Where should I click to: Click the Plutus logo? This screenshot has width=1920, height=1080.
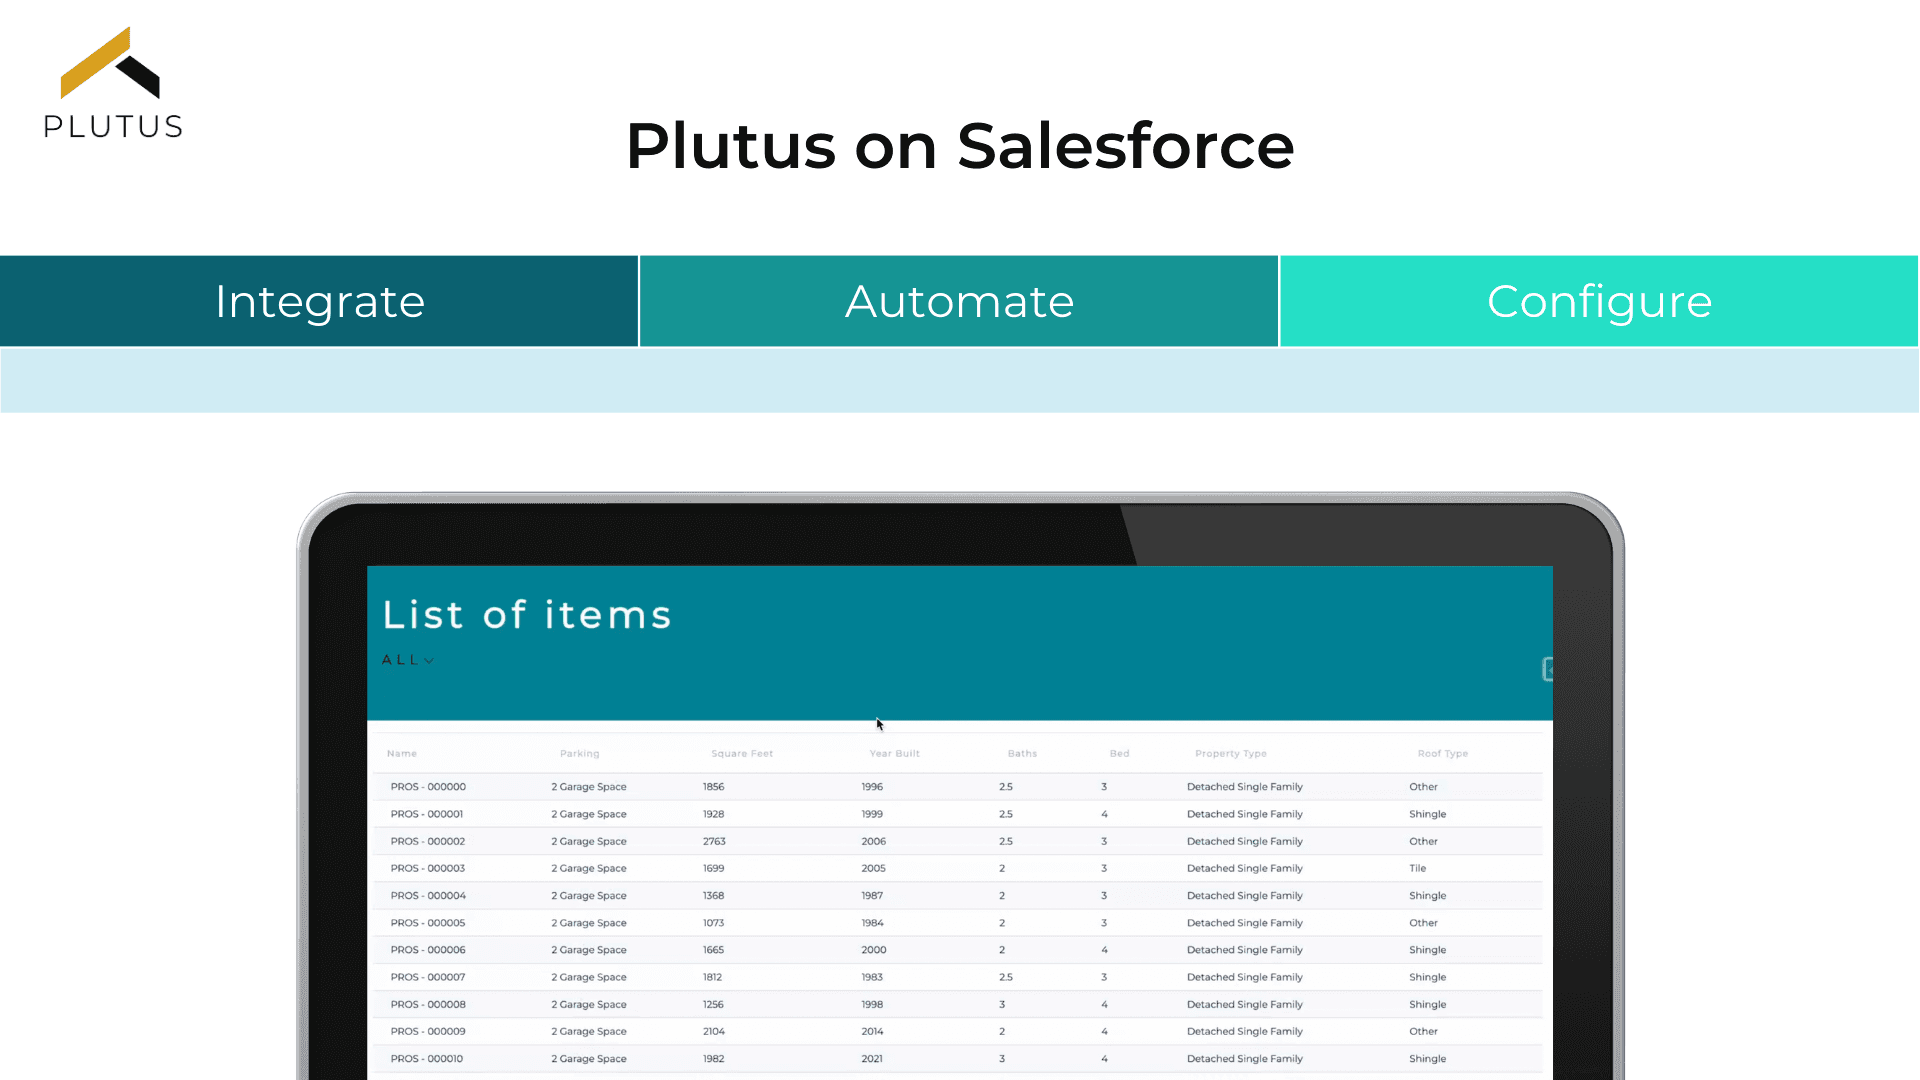[x=113, y=83]
